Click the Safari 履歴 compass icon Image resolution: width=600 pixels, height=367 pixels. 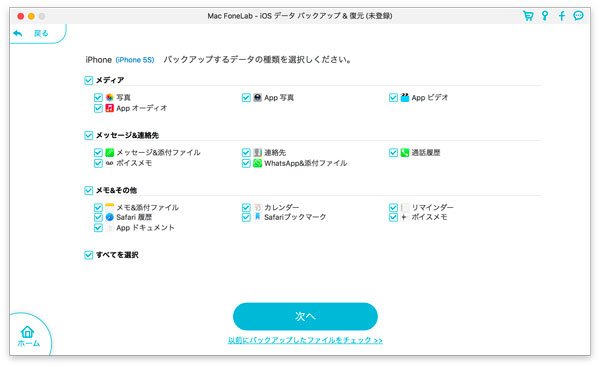point(109,217)
